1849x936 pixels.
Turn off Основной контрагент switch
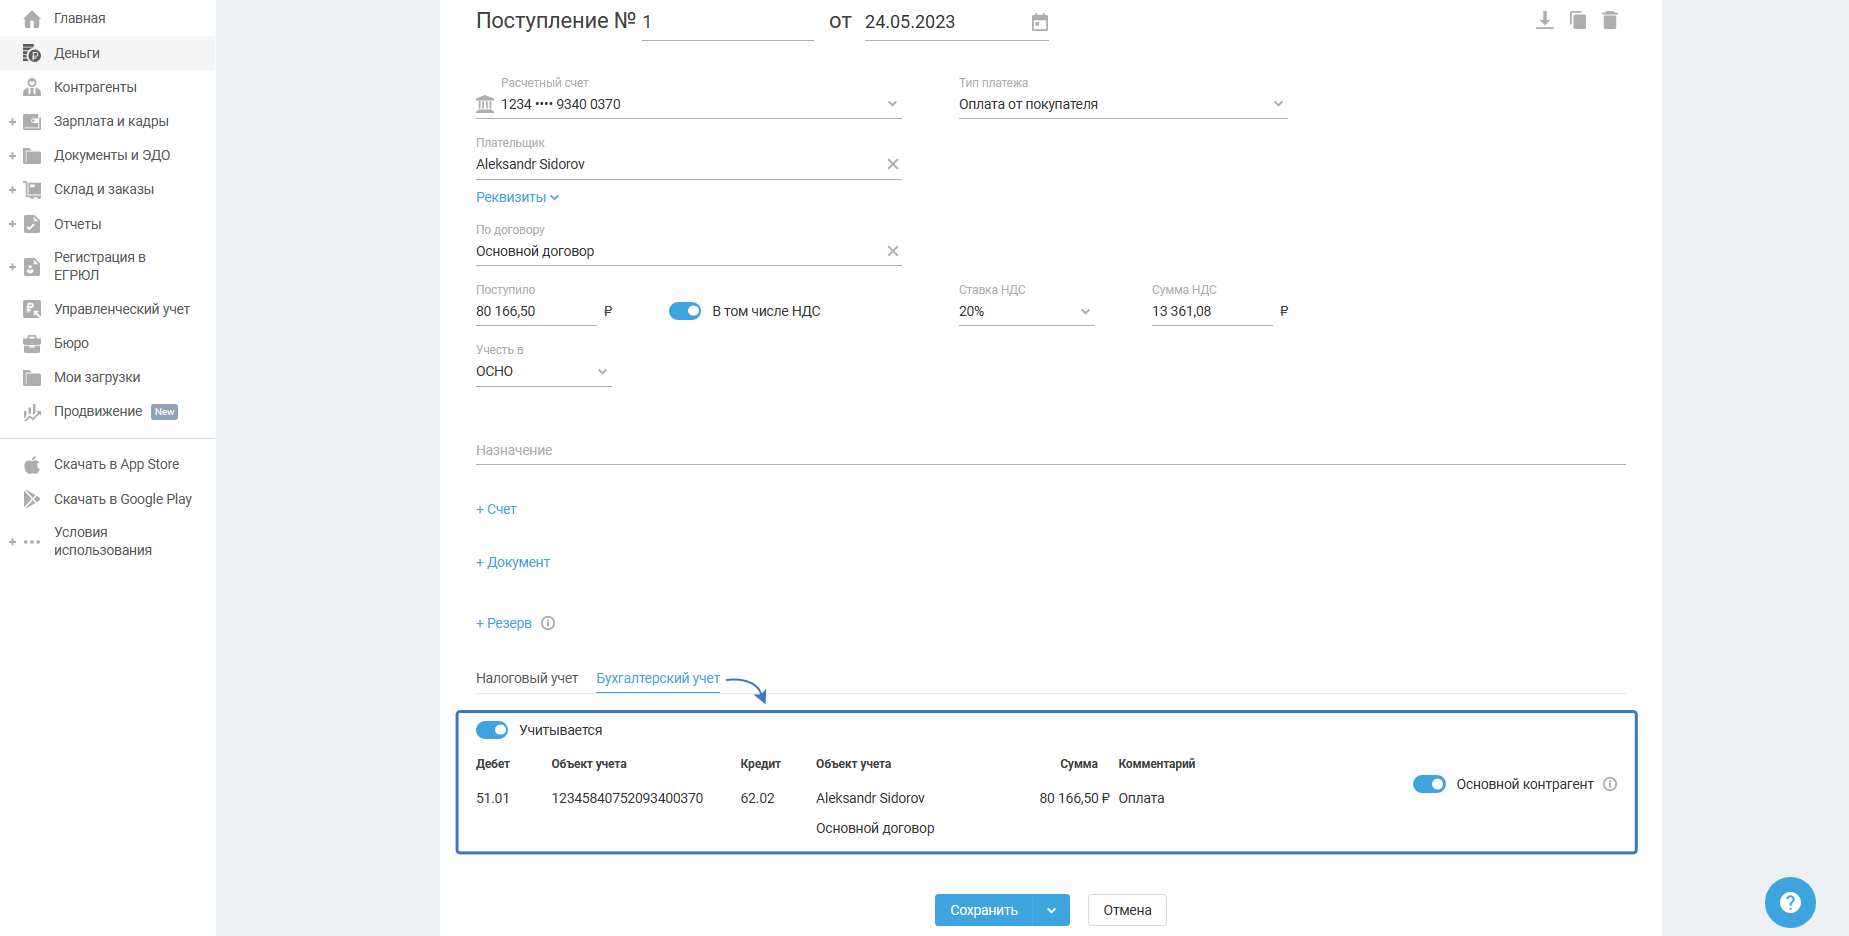pyautogui.click(x=1428, y=784)
